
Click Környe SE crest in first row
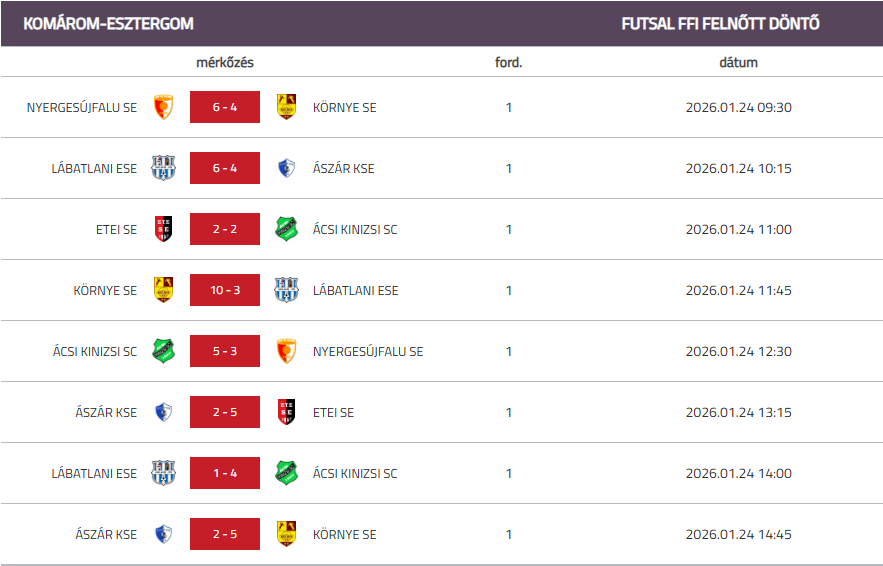point(287,107)
